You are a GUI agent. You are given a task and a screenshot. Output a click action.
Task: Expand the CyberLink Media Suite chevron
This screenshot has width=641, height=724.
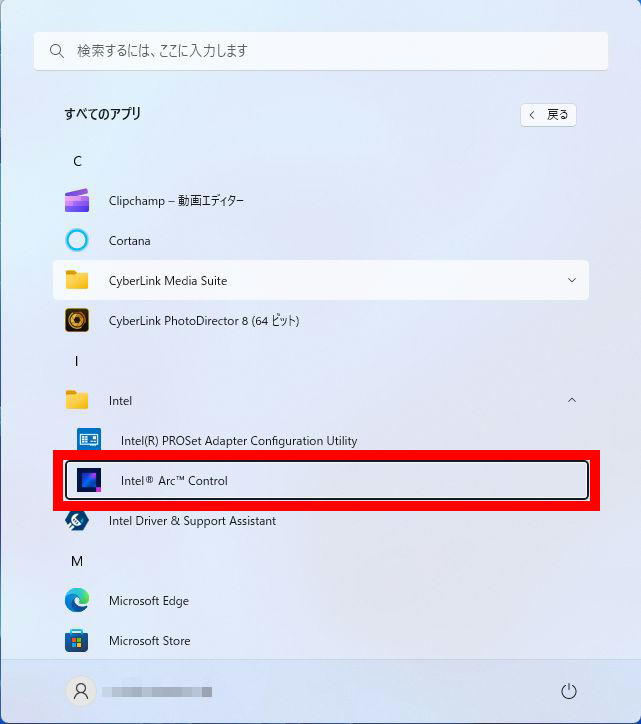pos(572,280)
